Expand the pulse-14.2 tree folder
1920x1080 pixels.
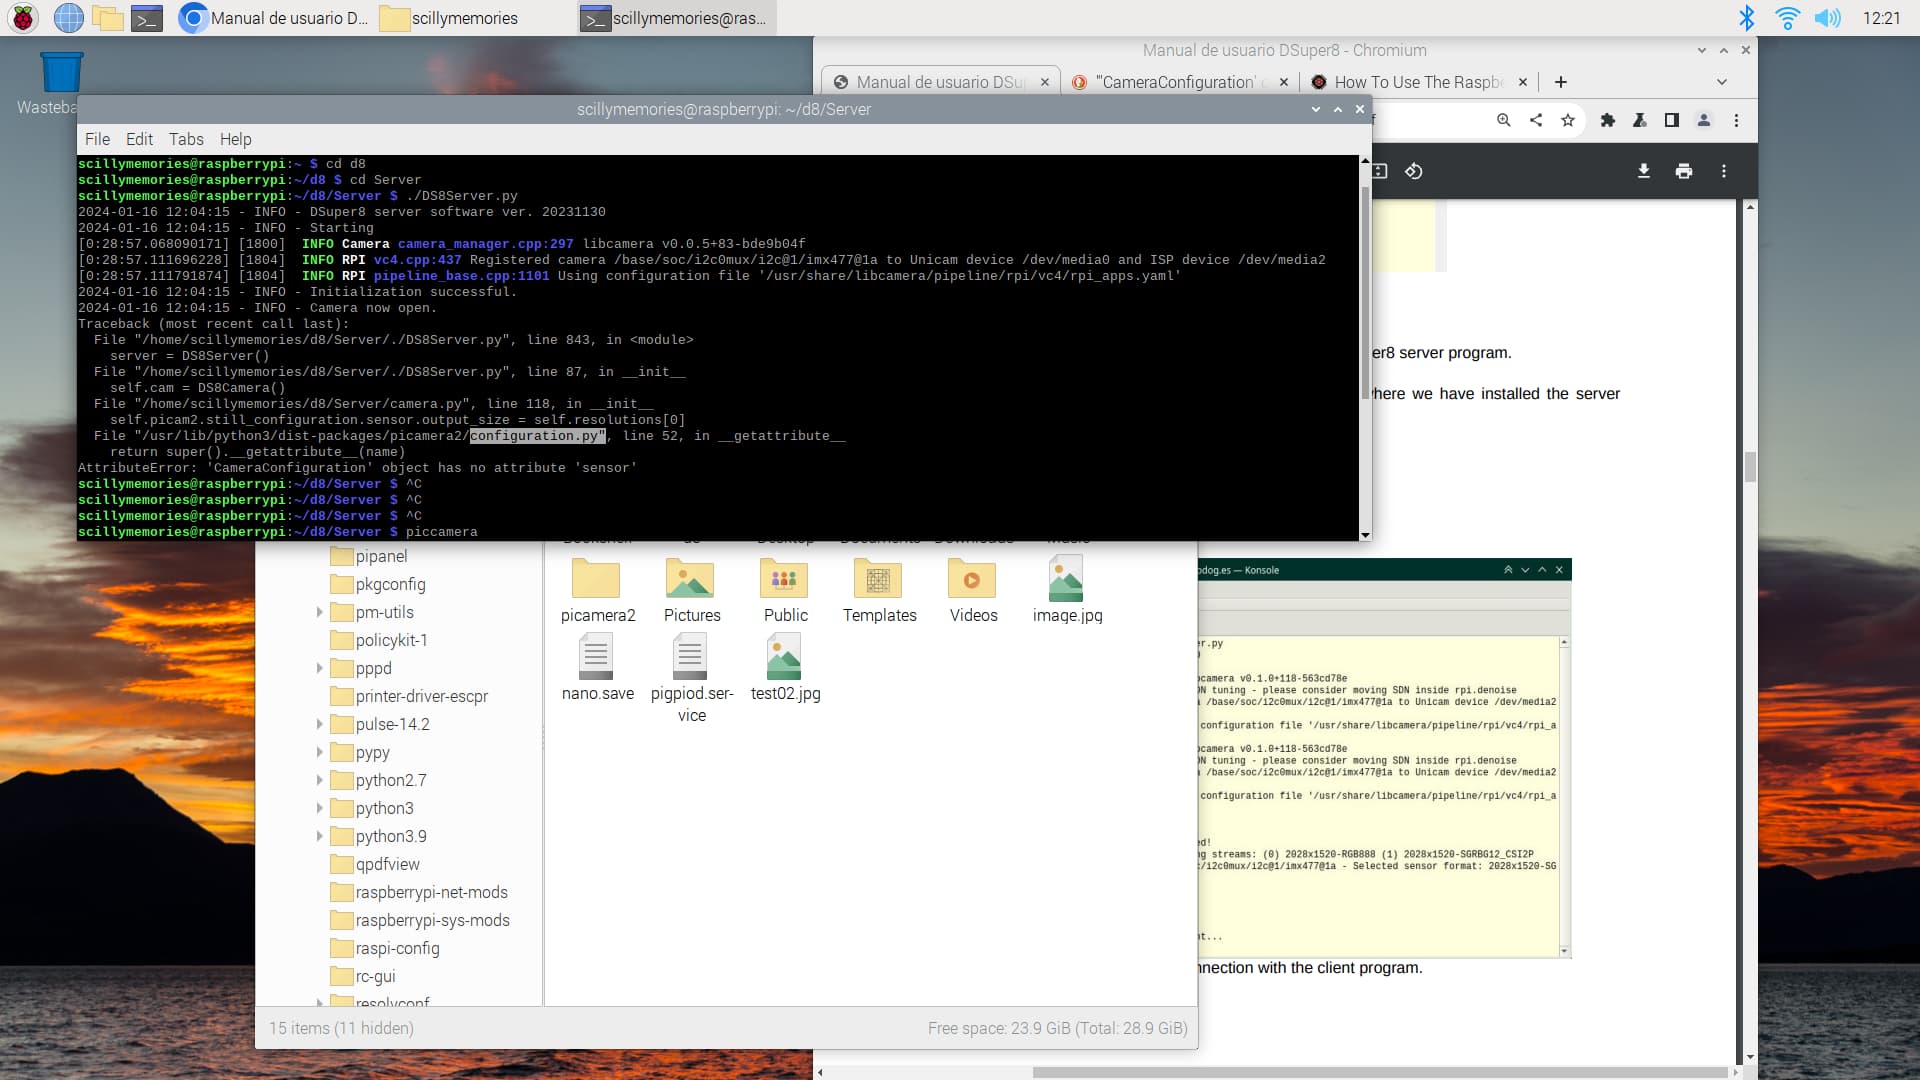coord(319,724)
